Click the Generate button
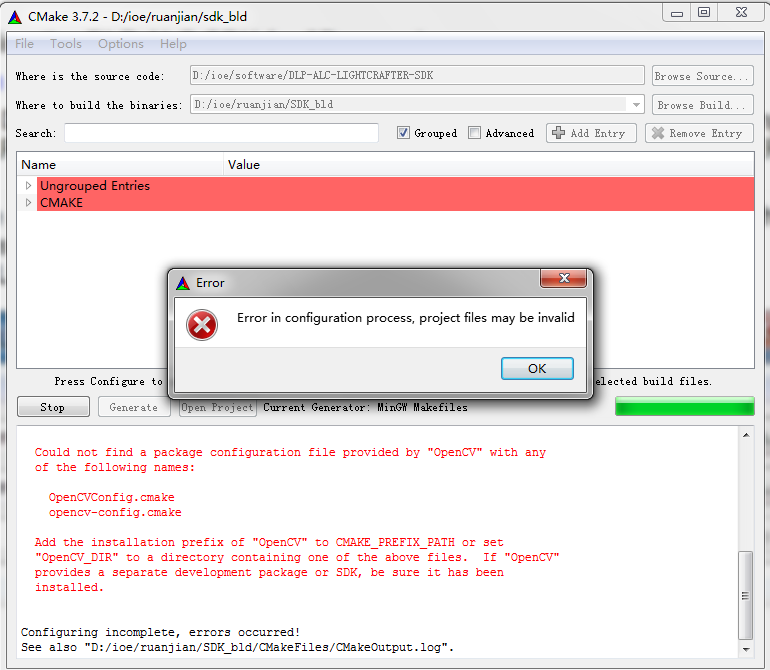 tap(134, 407)
